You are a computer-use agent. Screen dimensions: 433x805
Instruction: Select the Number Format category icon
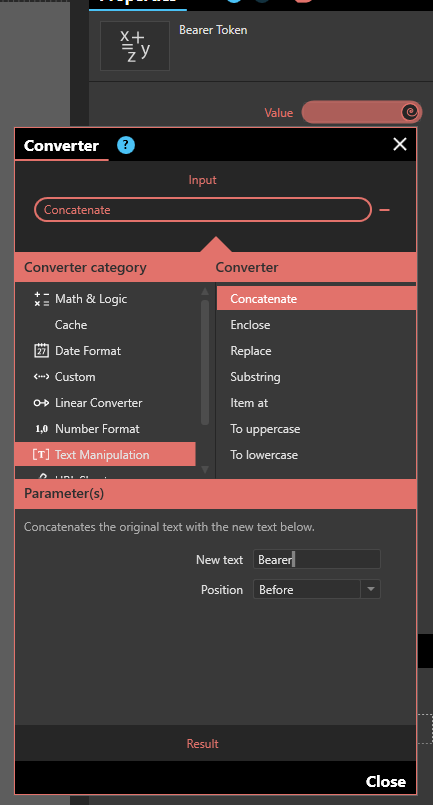41,429
